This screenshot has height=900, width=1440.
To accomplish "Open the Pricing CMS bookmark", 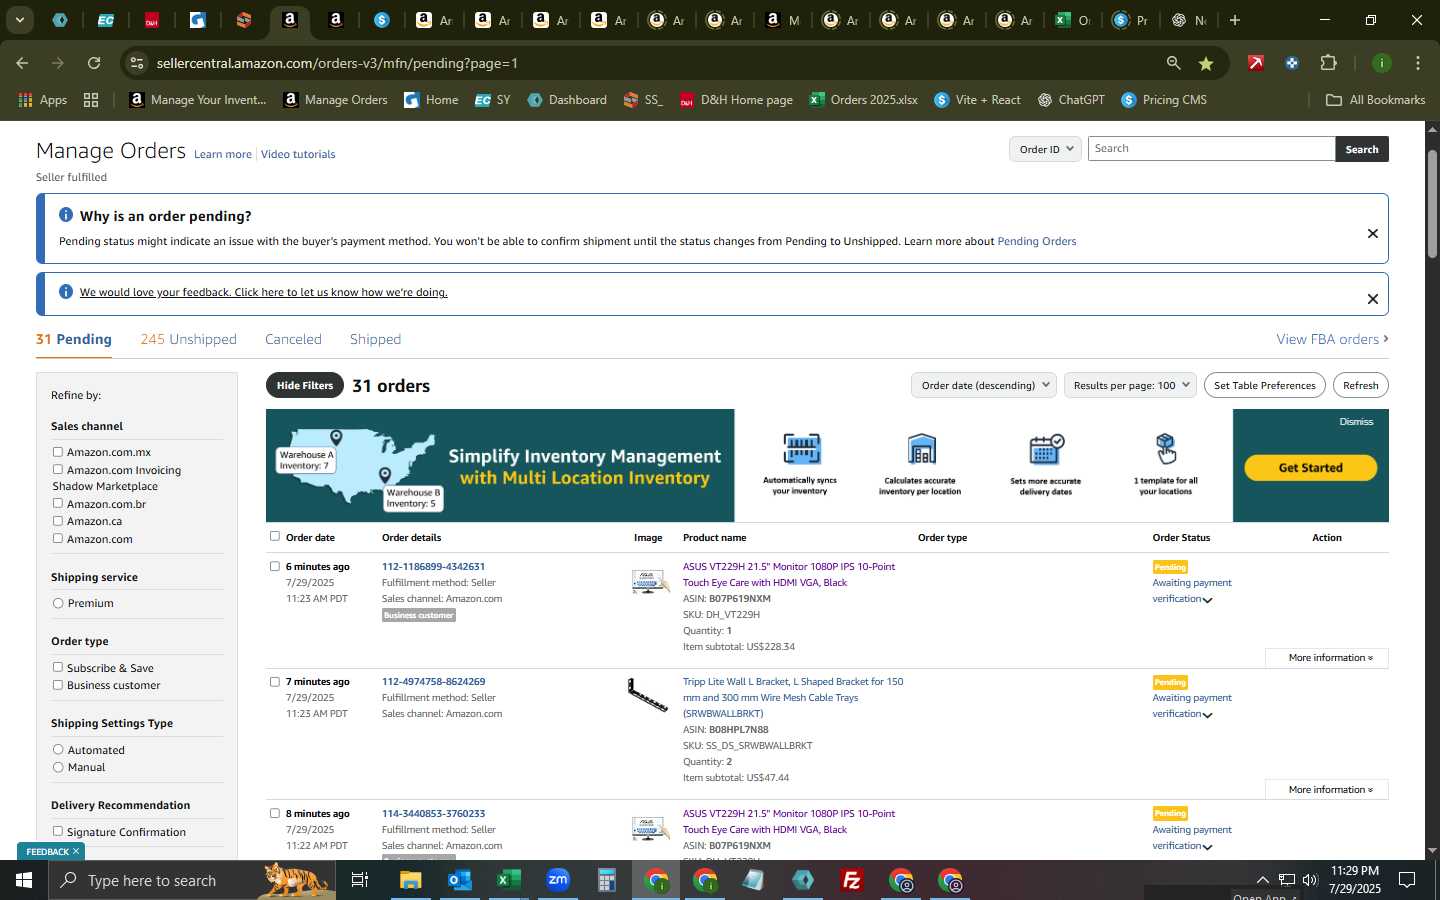I will point(1164,100).
